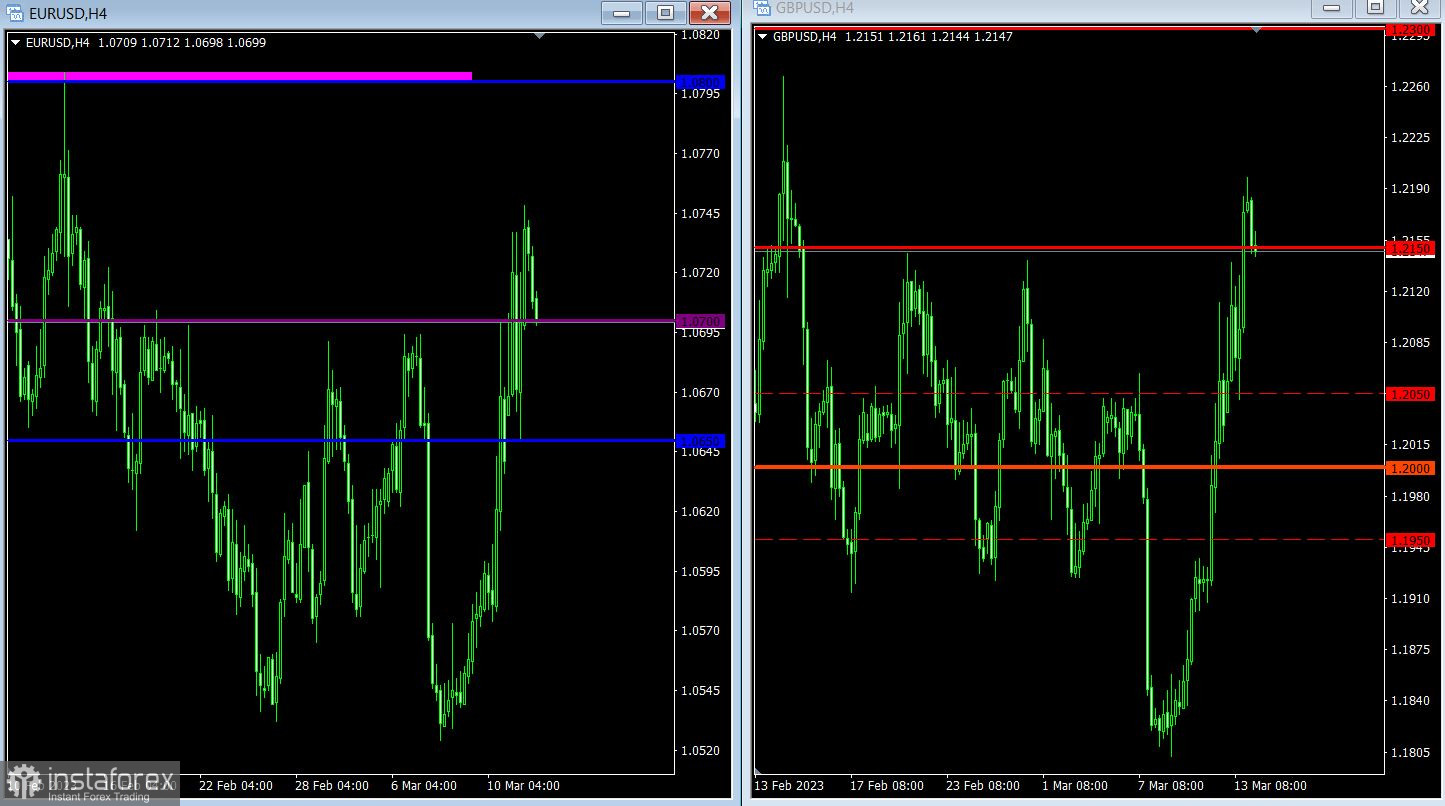
Task: Click 1.0545 on EURUSD price scale
Action: point(700,691)
